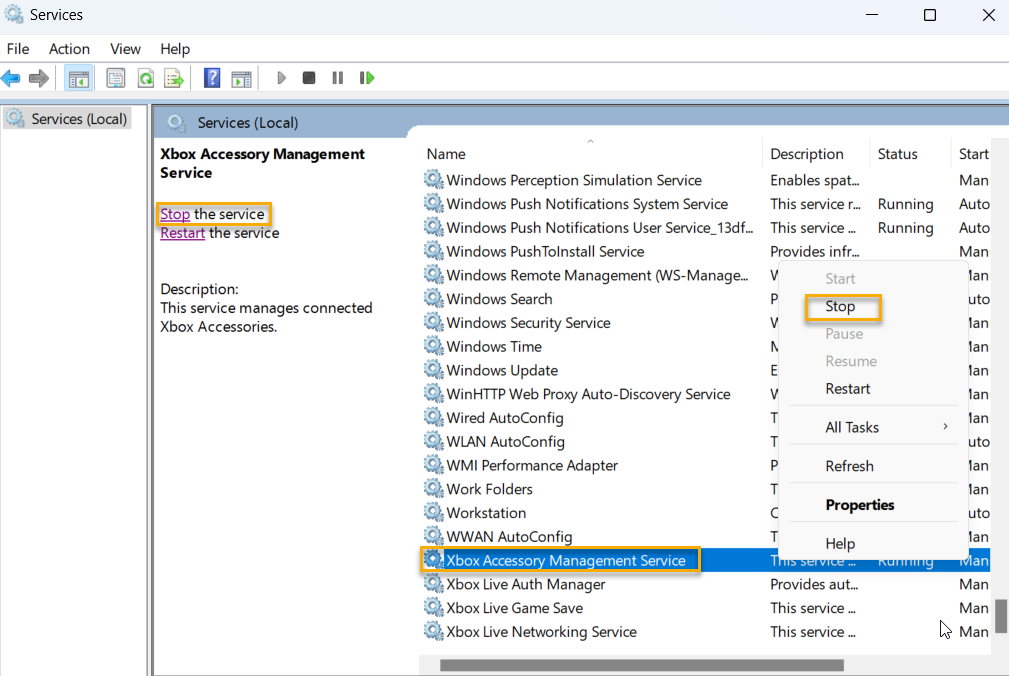Select the Xbox Live Auth Manager service
This screenshot has height=676, width=1009.
coord(526,584)
